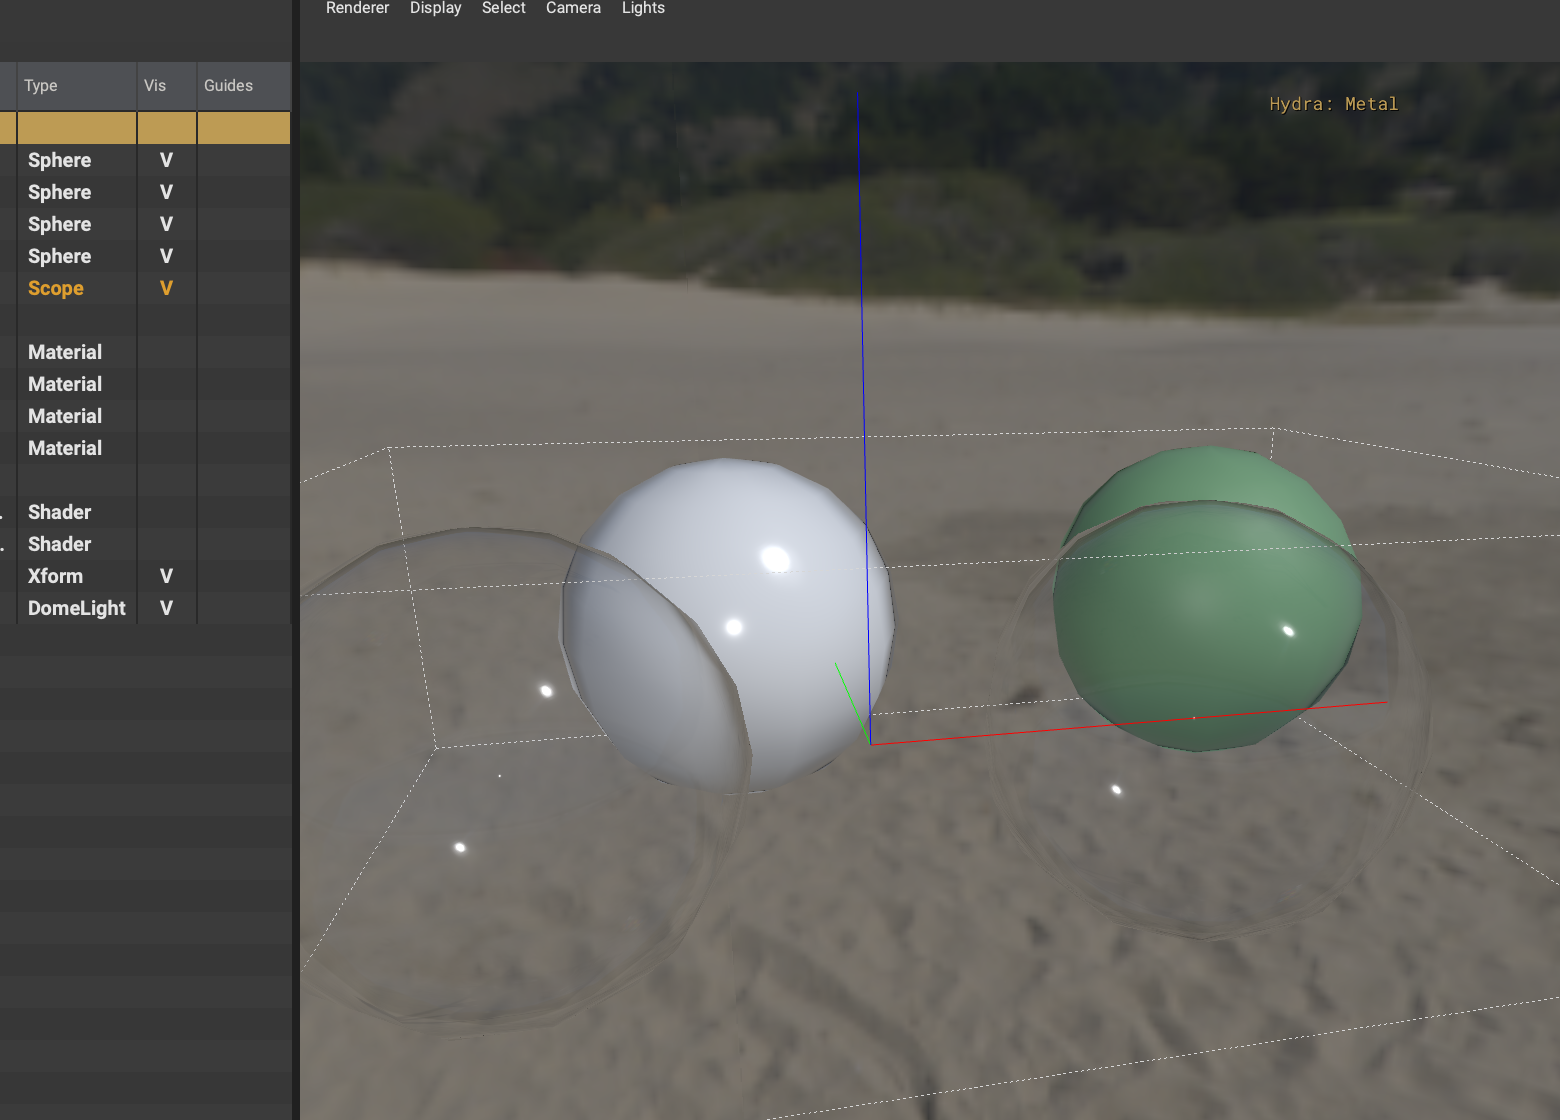Click the Vis column header
The height and width of the screenshot is (1120, 1560).
pos(155,85)
